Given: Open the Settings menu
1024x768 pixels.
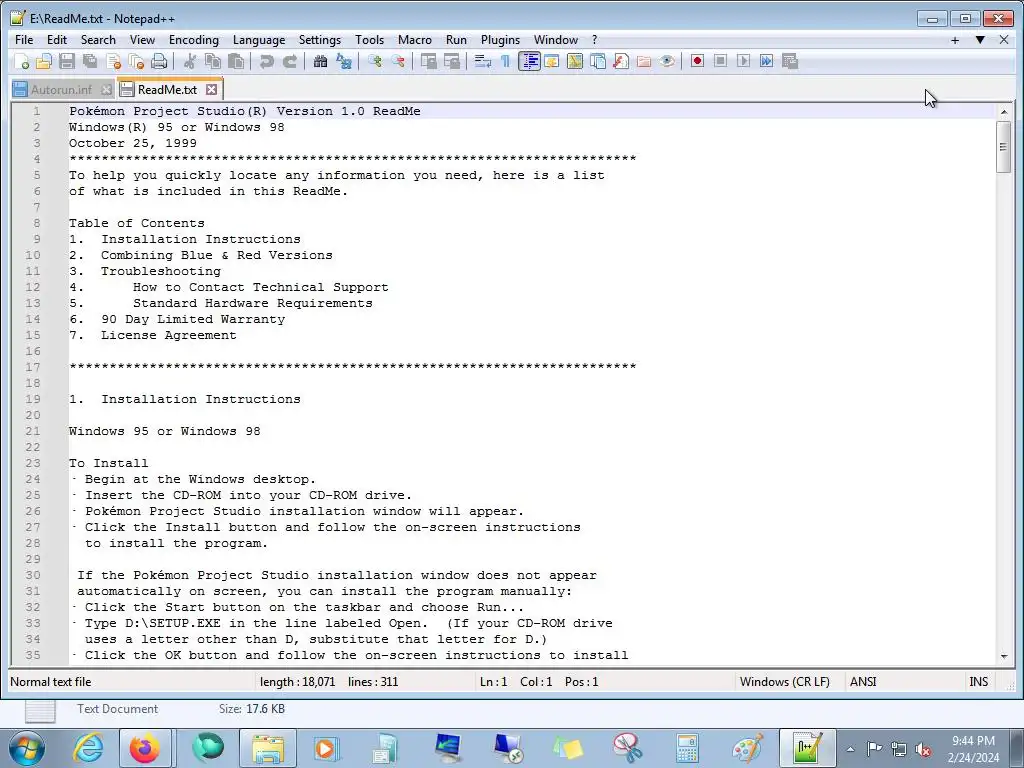Looking at the screenshot, I should [x=320, y=40].
